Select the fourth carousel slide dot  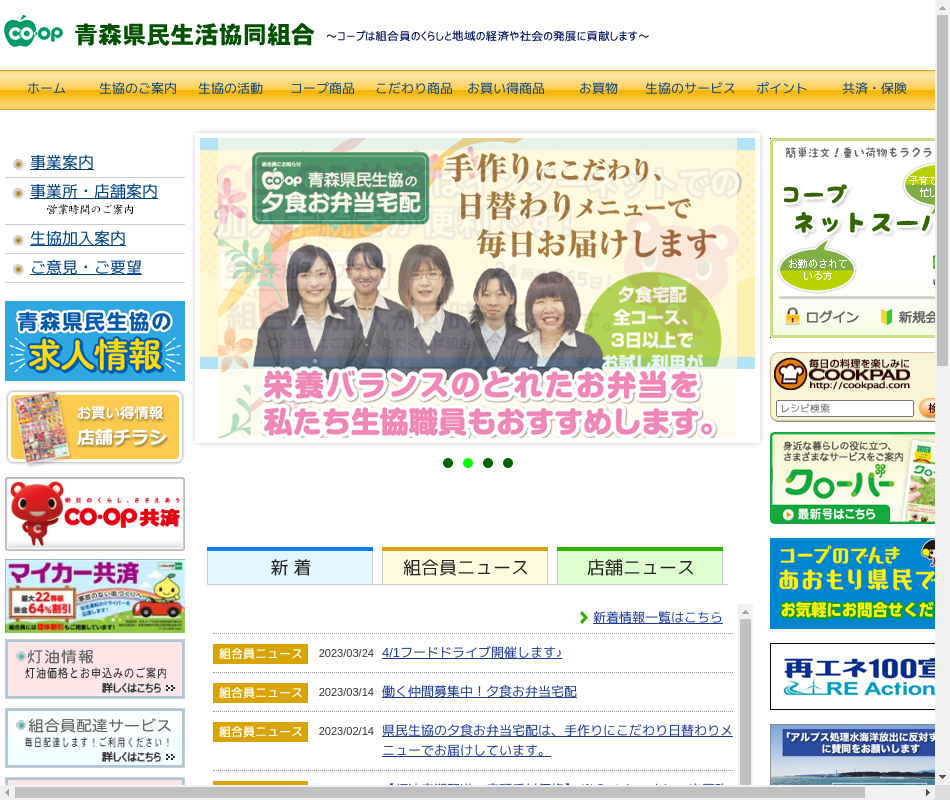click(x=508, y=463)
